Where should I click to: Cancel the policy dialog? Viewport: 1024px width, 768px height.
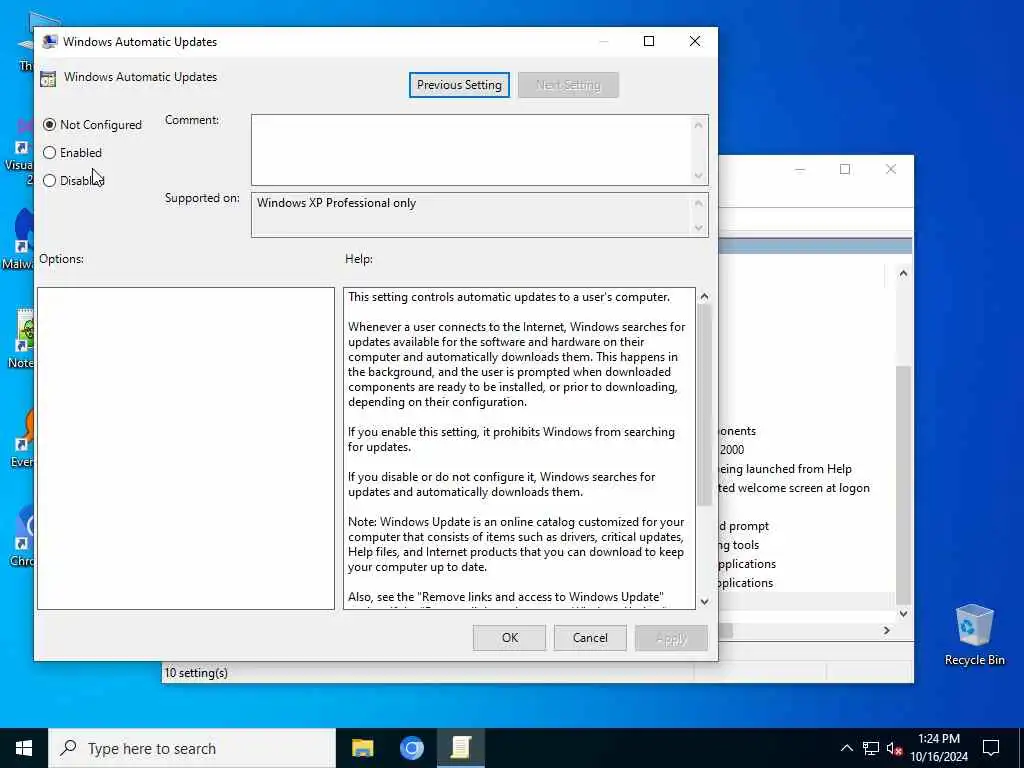click(590, 638)
